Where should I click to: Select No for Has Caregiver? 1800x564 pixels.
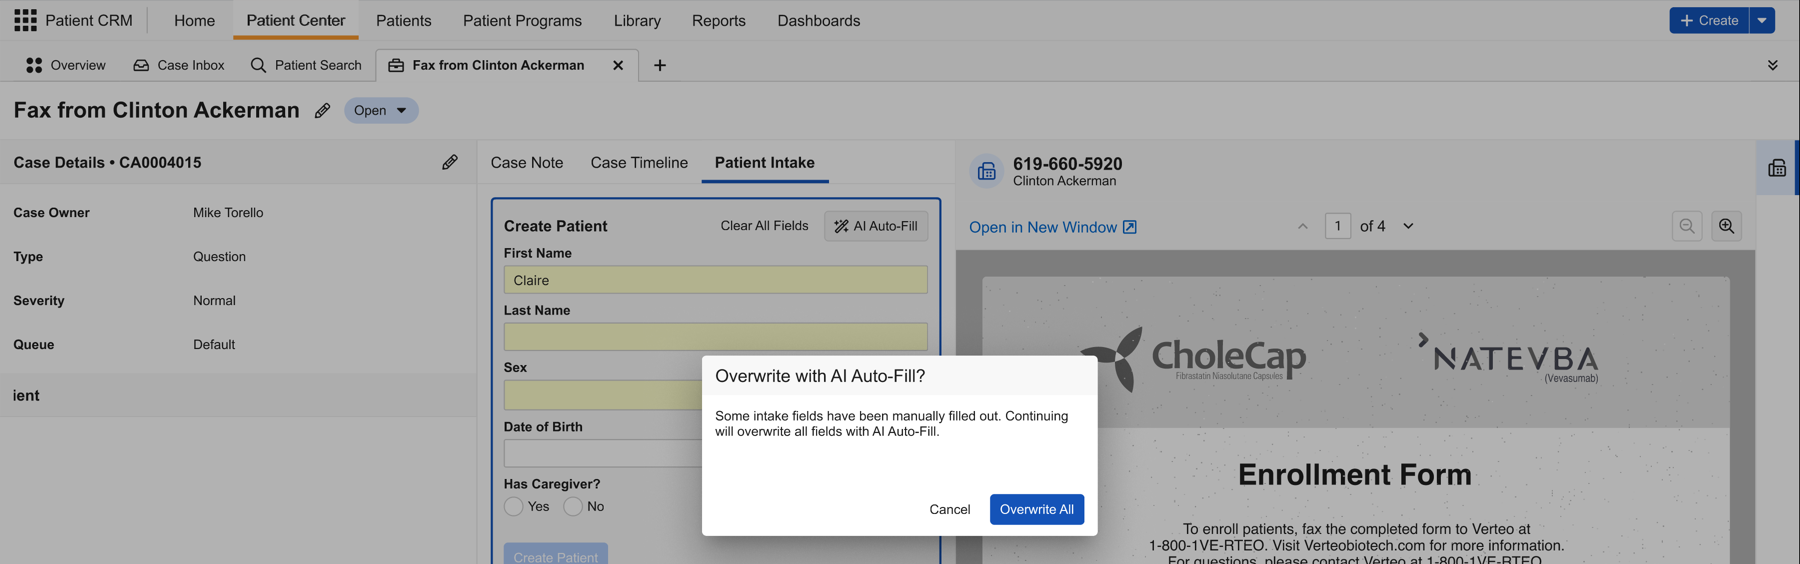(573, 506)
